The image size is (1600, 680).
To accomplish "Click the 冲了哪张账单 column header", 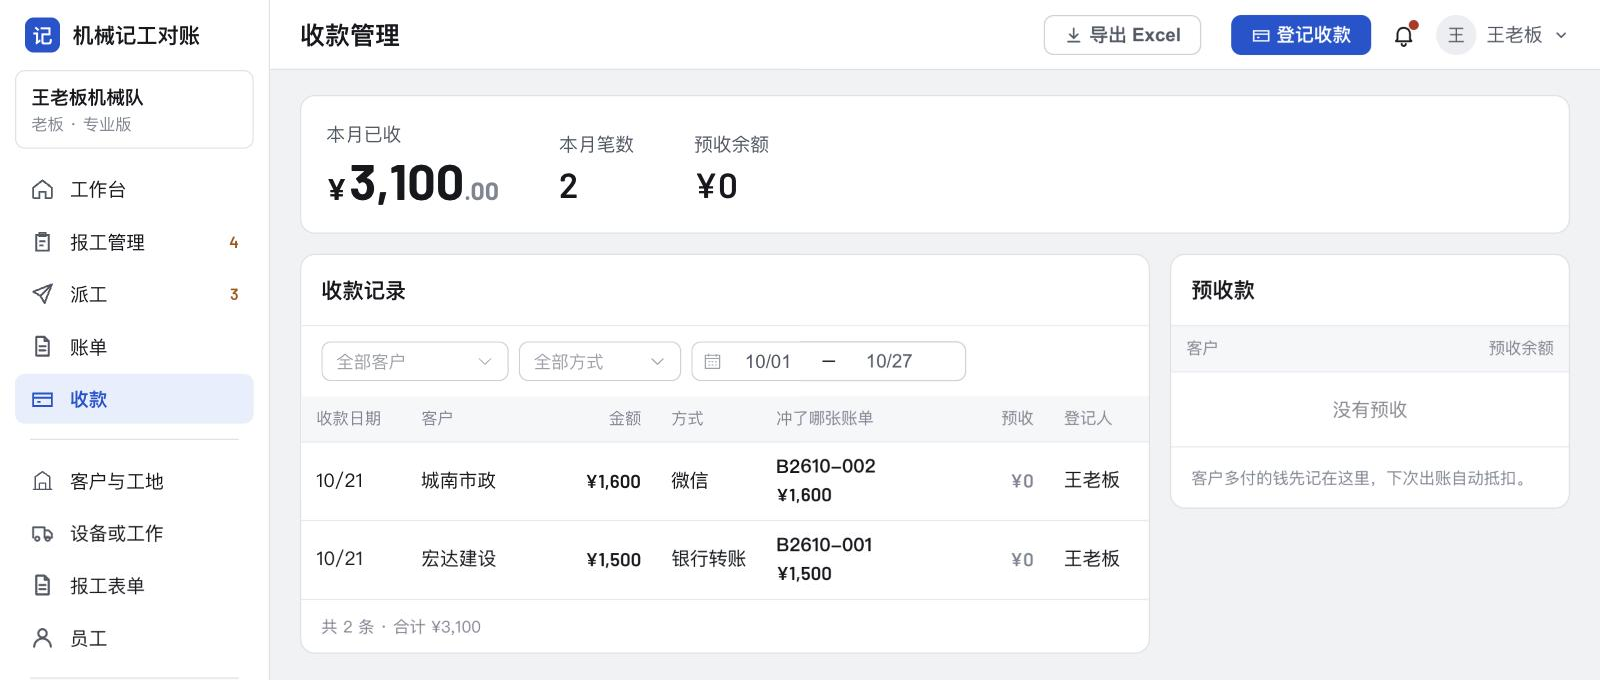I will pos(825,418).
